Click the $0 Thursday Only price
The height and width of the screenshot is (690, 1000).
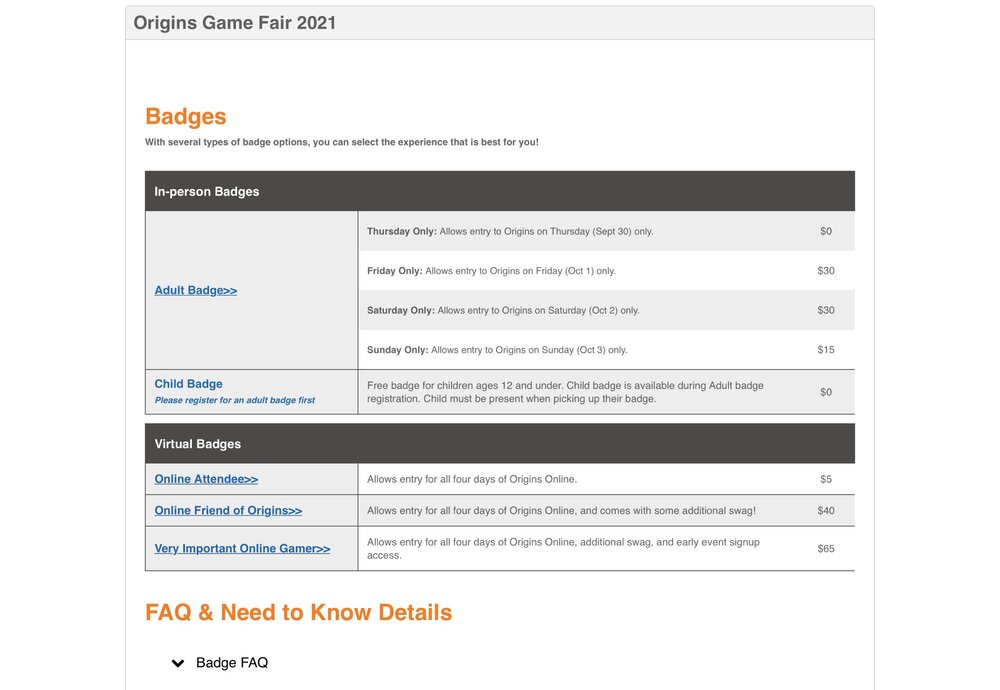pyautogui.click(x=826, y=231)
